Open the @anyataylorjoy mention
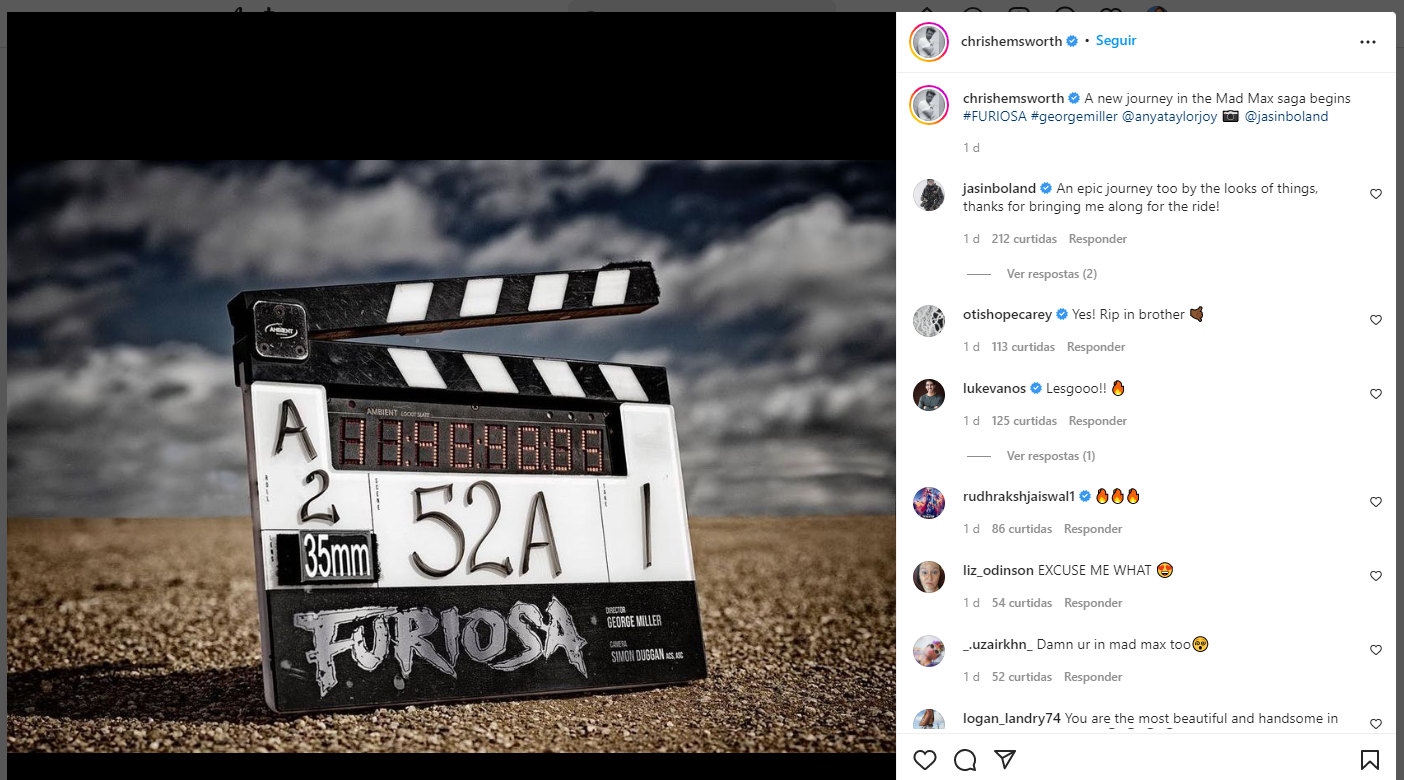This screenshot has height=780, width=1404. [1169, 116]
